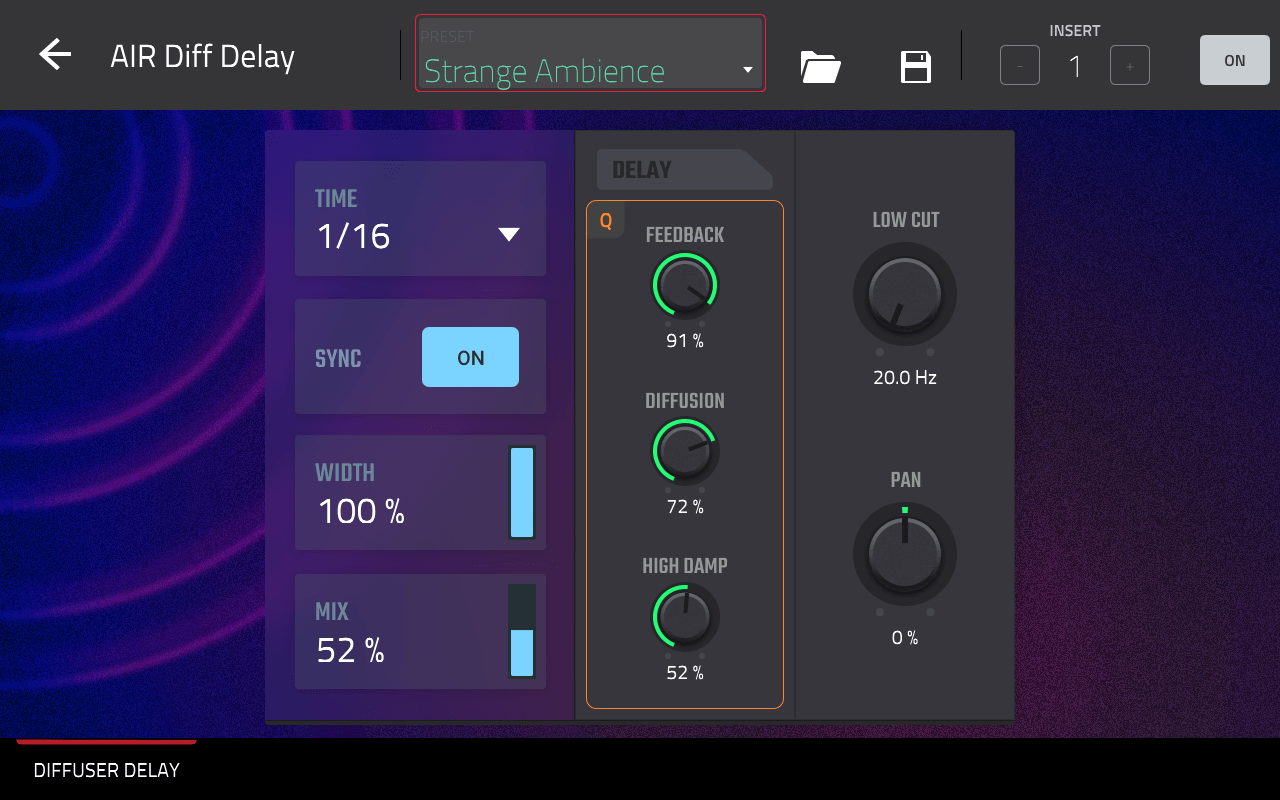Toggle the Sync ON button
This screenshot has width=1280, height=800.
click(470, 357)
